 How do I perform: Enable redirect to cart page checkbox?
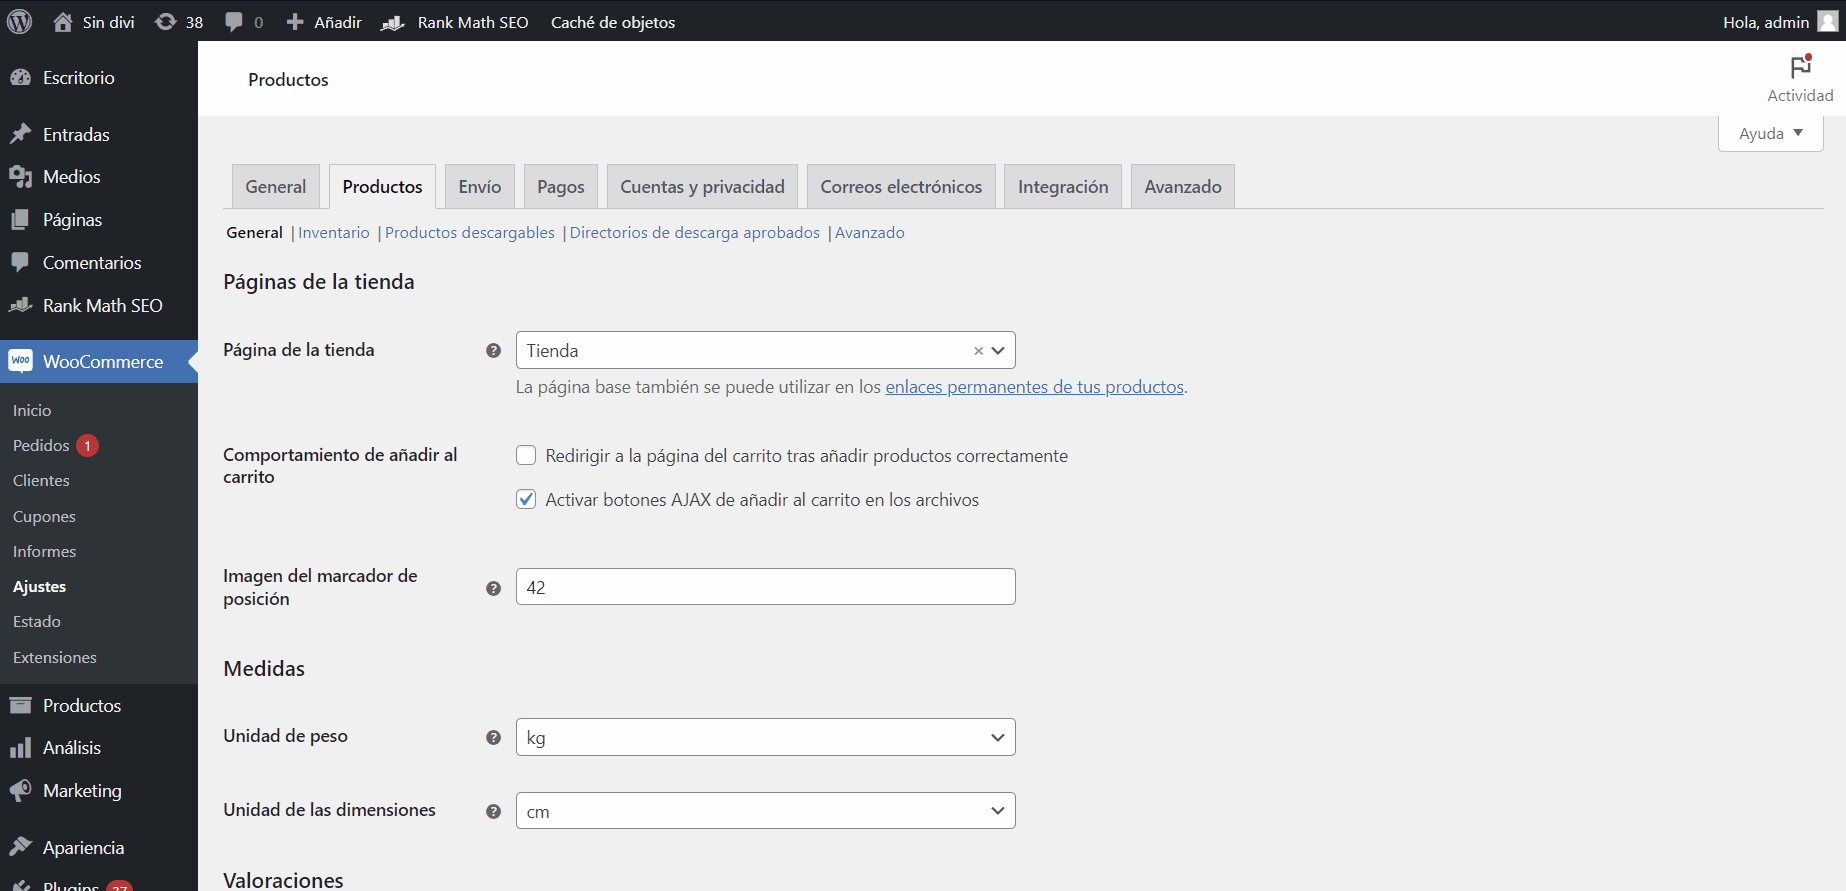coord(526,456)
